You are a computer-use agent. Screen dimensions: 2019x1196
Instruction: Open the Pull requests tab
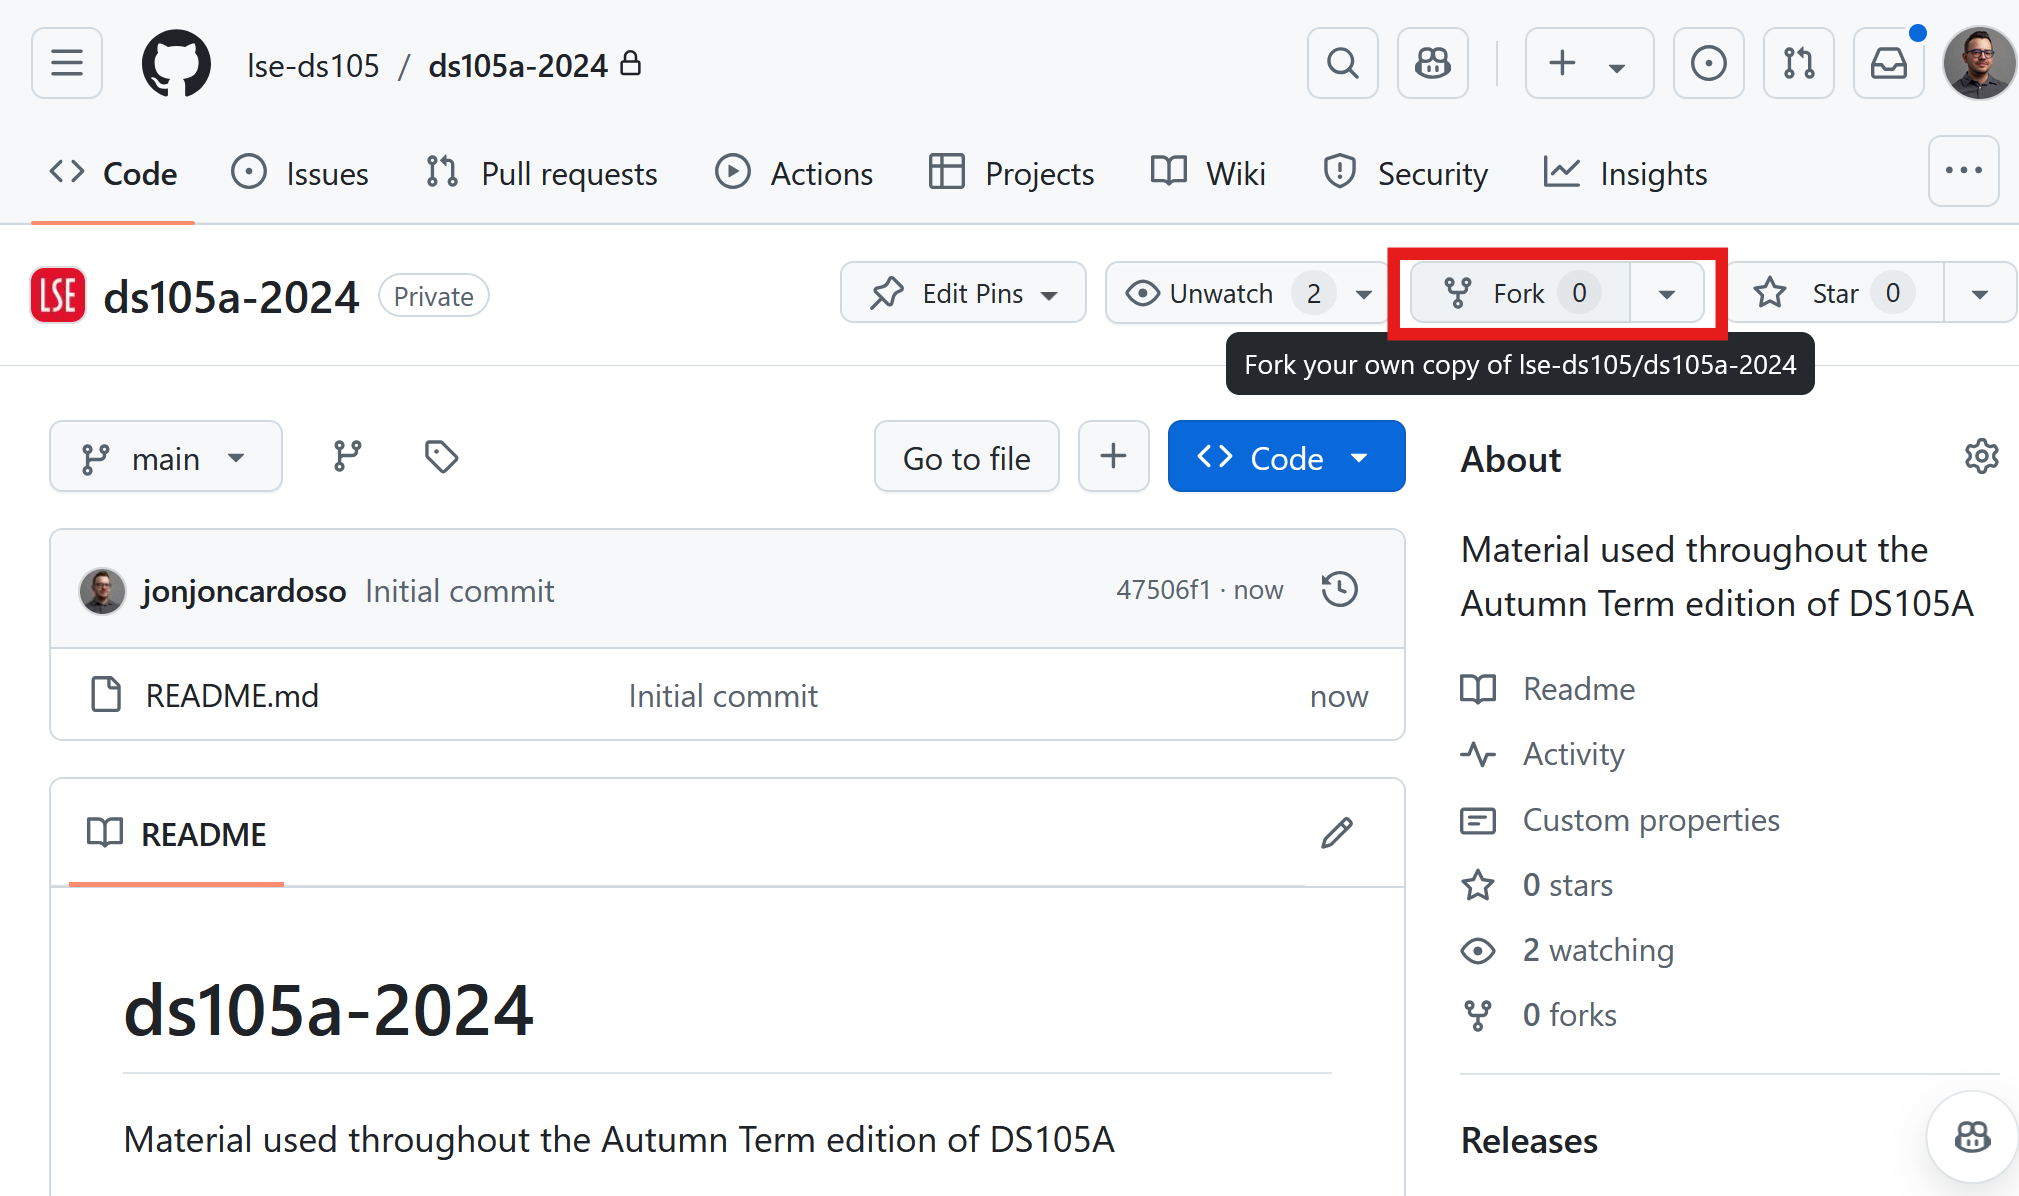click(541, 173)
